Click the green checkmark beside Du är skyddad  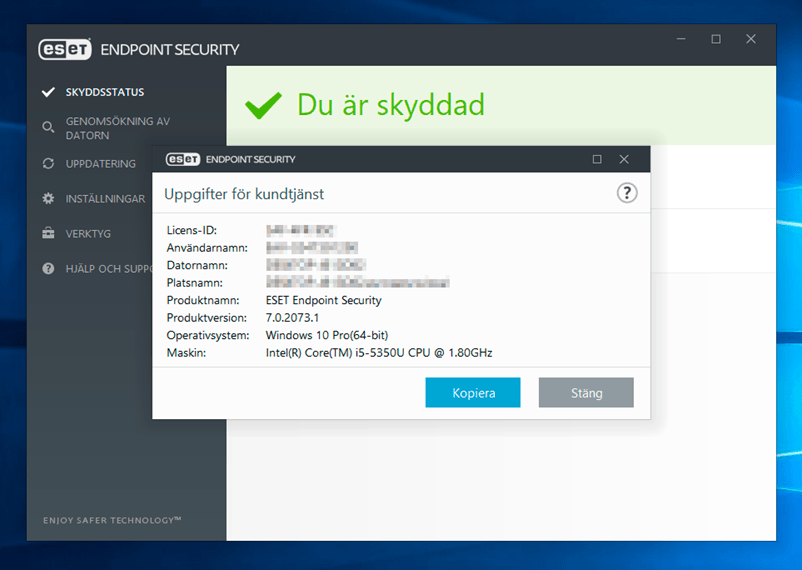tap(264, 105)
